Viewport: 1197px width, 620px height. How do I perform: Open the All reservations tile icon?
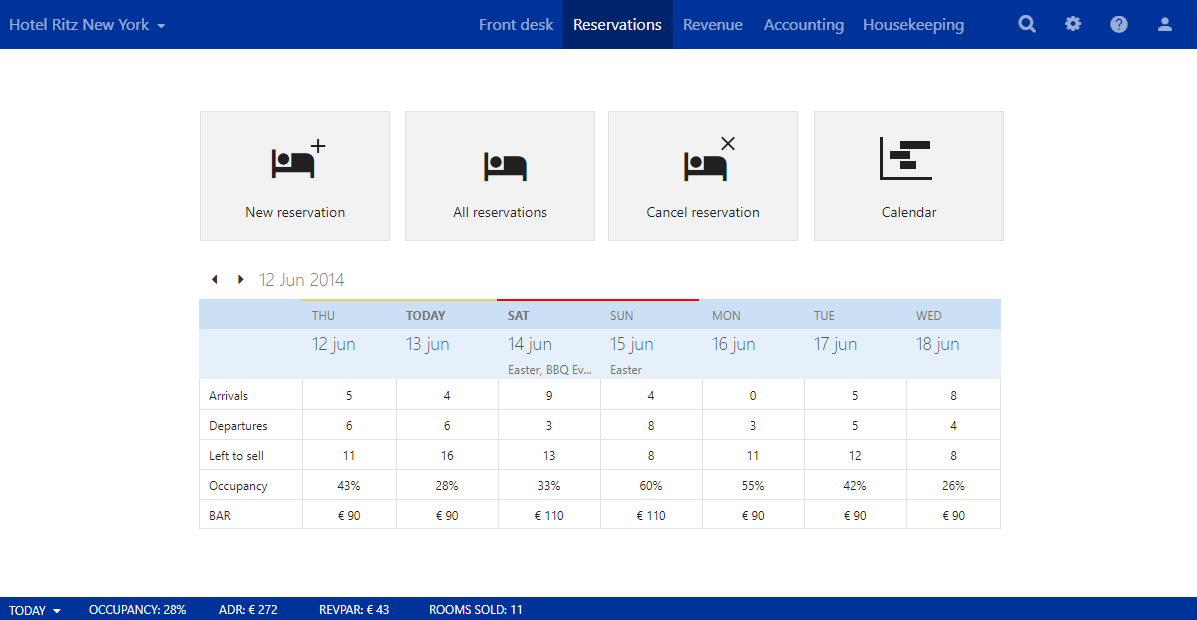[505, 166]
